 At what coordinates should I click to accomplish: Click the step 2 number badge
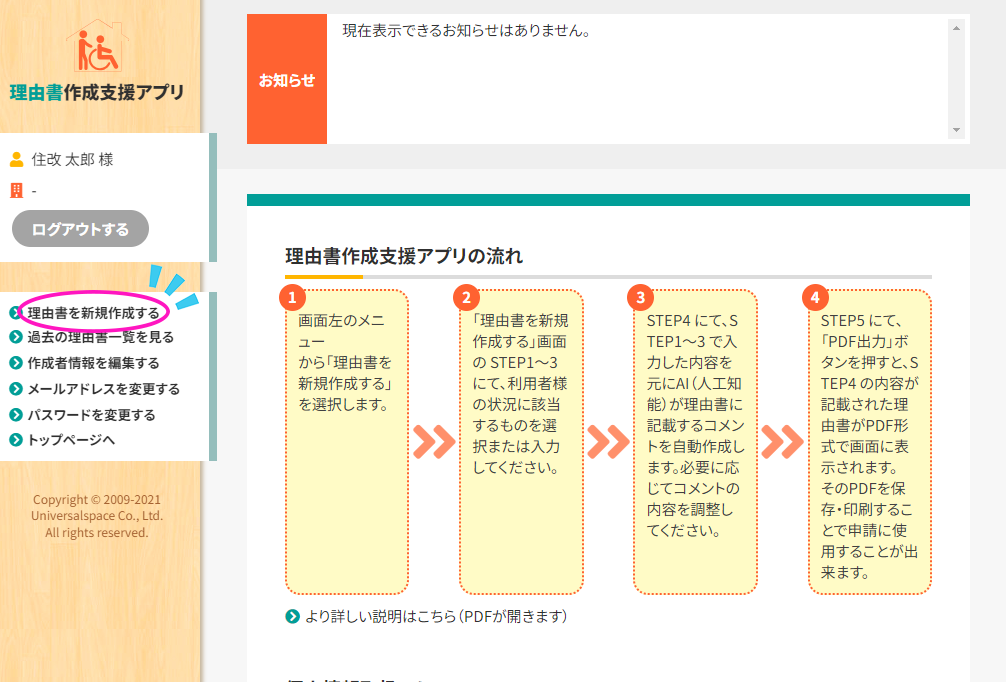(x=466, y=297)
